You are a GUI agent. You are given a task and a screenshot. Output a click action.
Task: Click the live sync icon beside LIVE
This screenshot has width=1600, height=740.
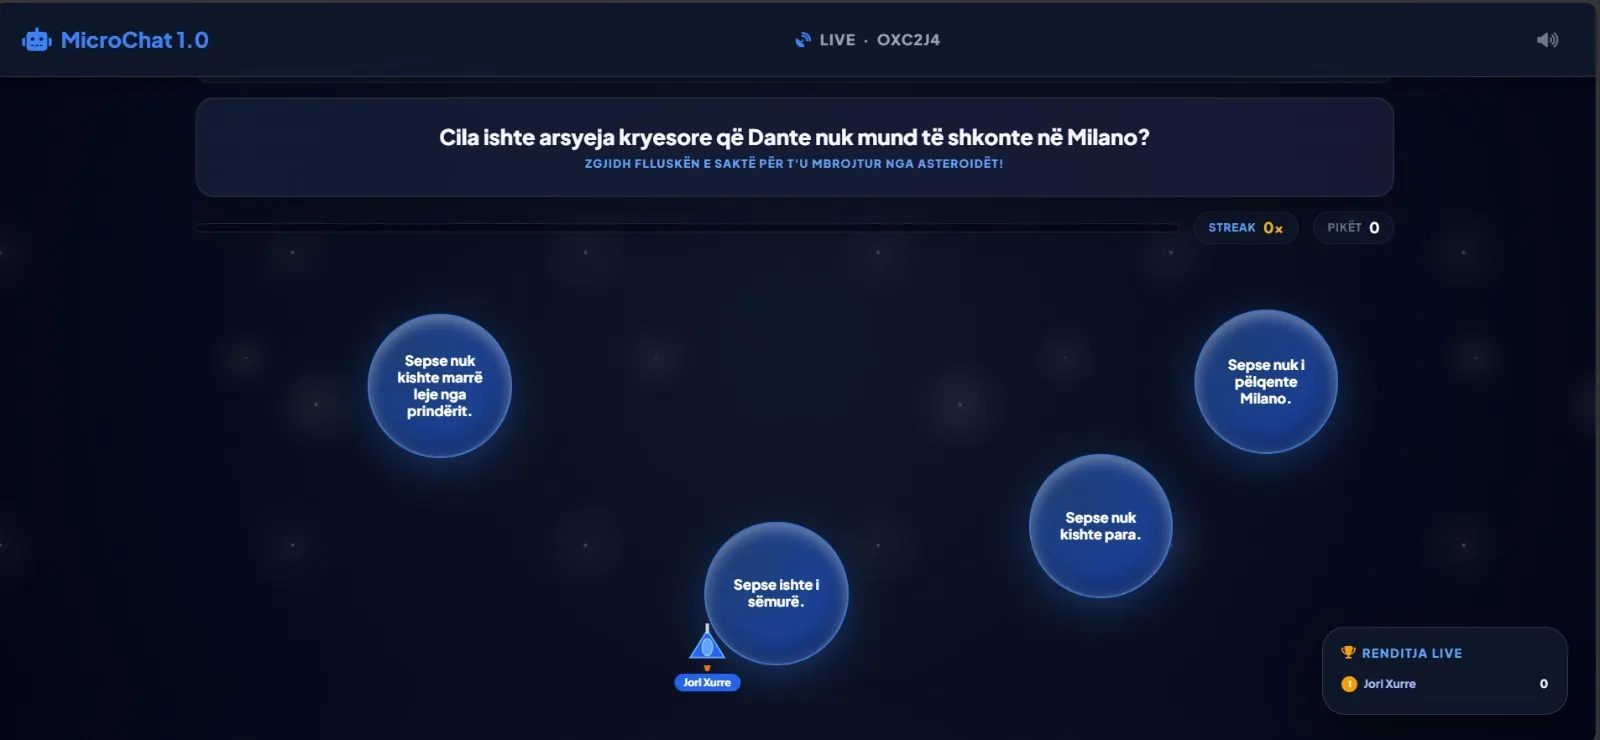803,40
